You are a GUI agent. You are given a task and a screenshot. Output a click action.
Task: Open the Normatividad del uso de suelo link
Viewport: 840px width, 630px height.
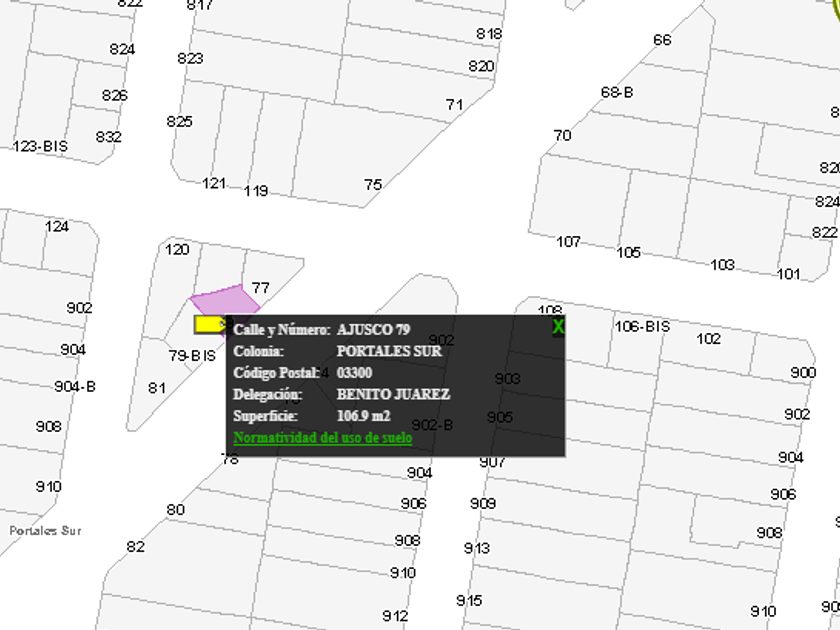coord(322,438)
